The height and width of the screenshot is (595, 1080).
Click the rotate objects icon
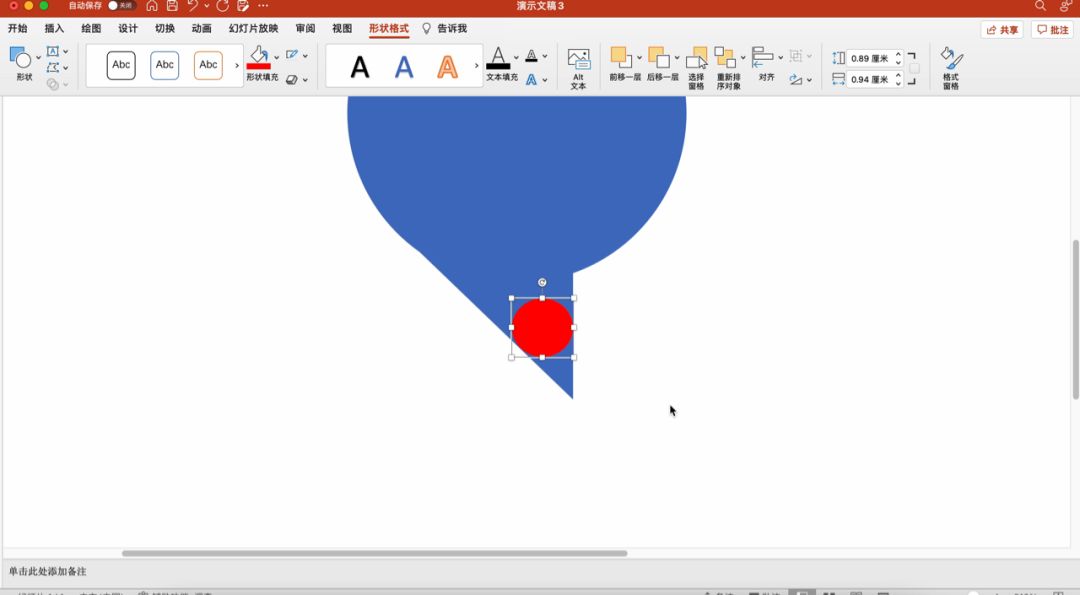(796, 79)
